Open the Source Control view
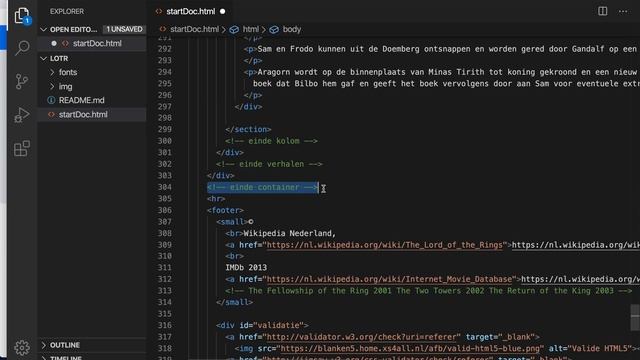 (22, 81)
